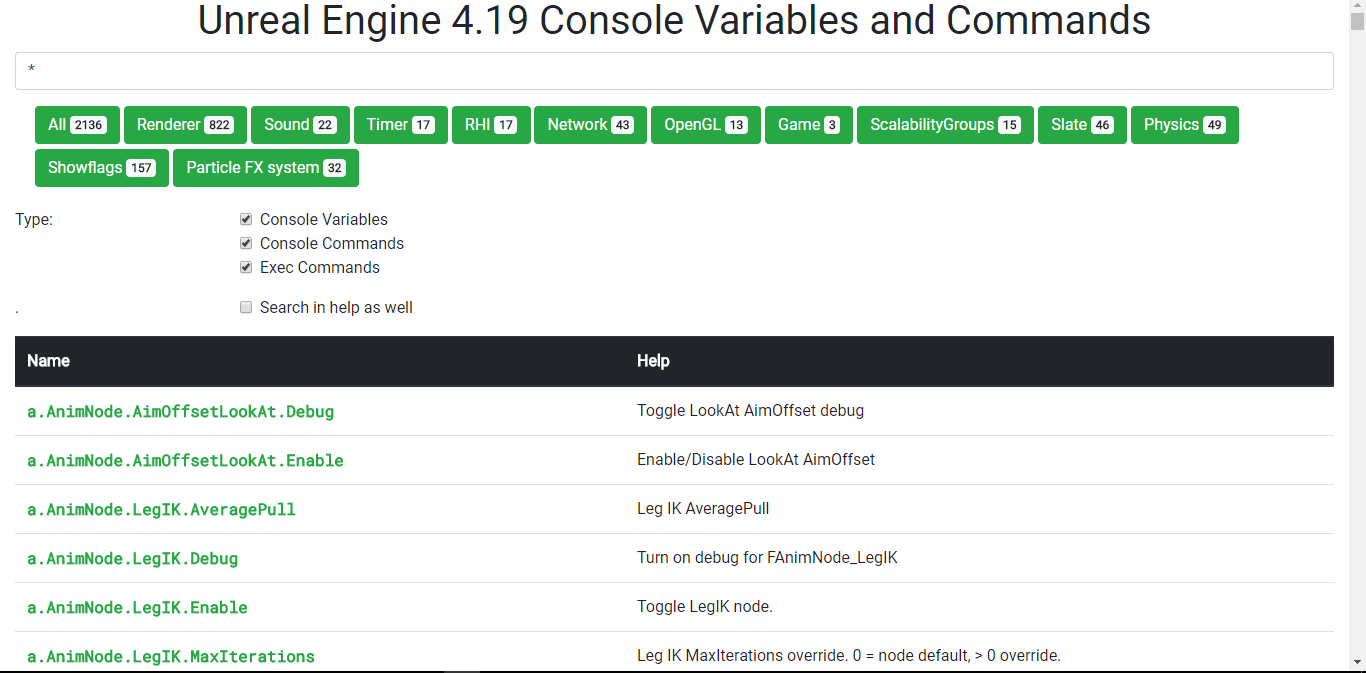Filter by Showflags category

pyautogui.click(x=101, y=168)
